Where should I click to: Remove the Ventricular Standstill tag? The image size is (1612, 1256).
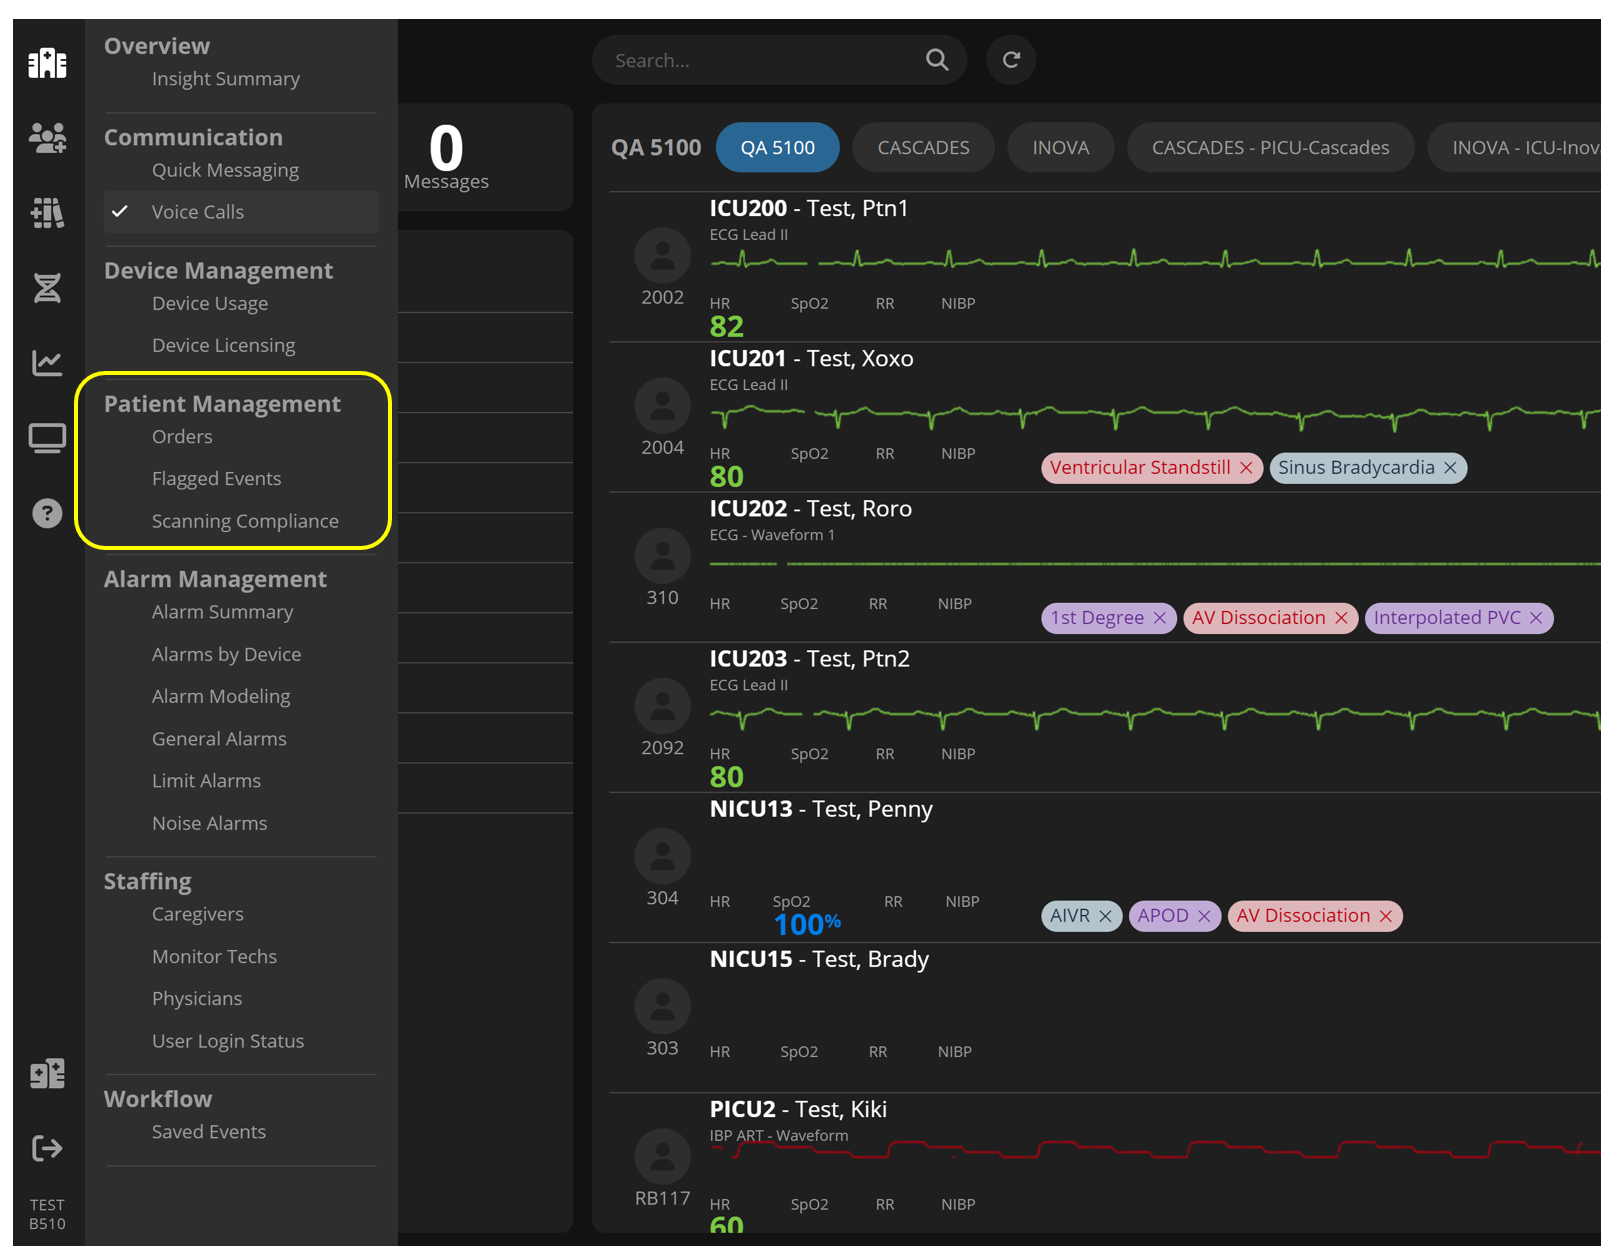[x=1246, y=468]
